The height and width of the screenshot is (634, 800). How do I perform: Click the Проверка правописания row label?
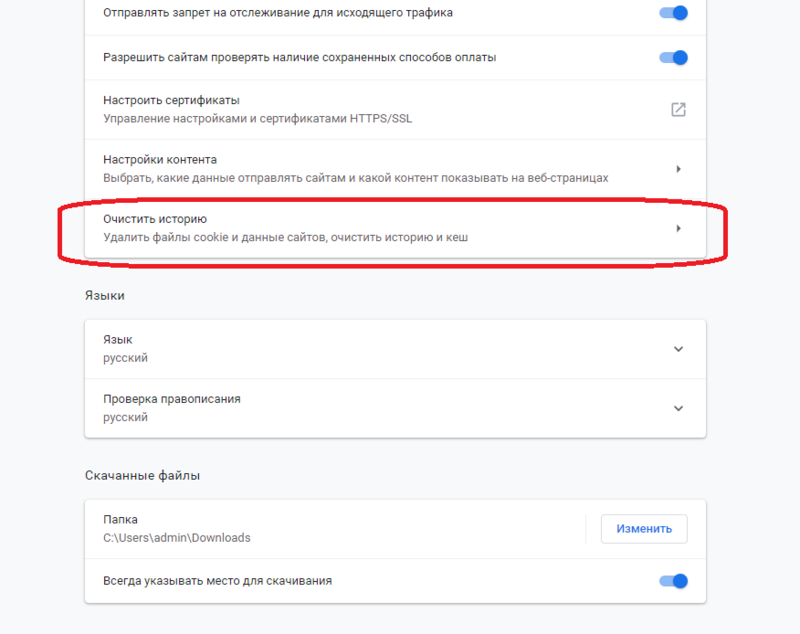pyautogui.click(x=172, y=399)
